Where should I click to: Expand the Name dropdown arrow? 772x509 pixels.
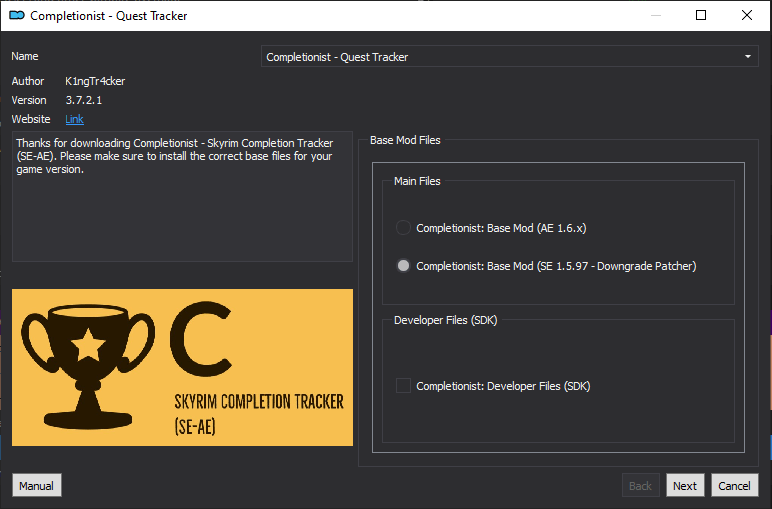747,57
